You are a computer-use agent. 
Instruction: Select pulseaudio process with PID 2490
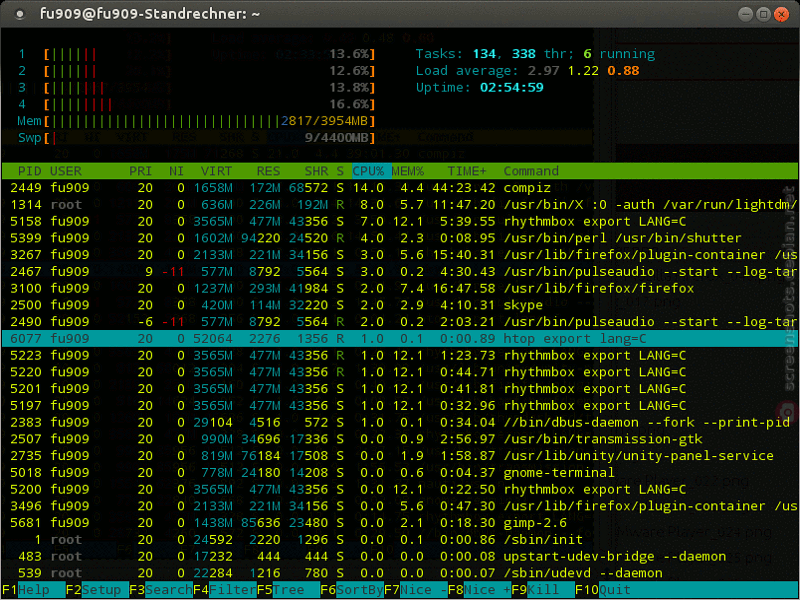400,321
